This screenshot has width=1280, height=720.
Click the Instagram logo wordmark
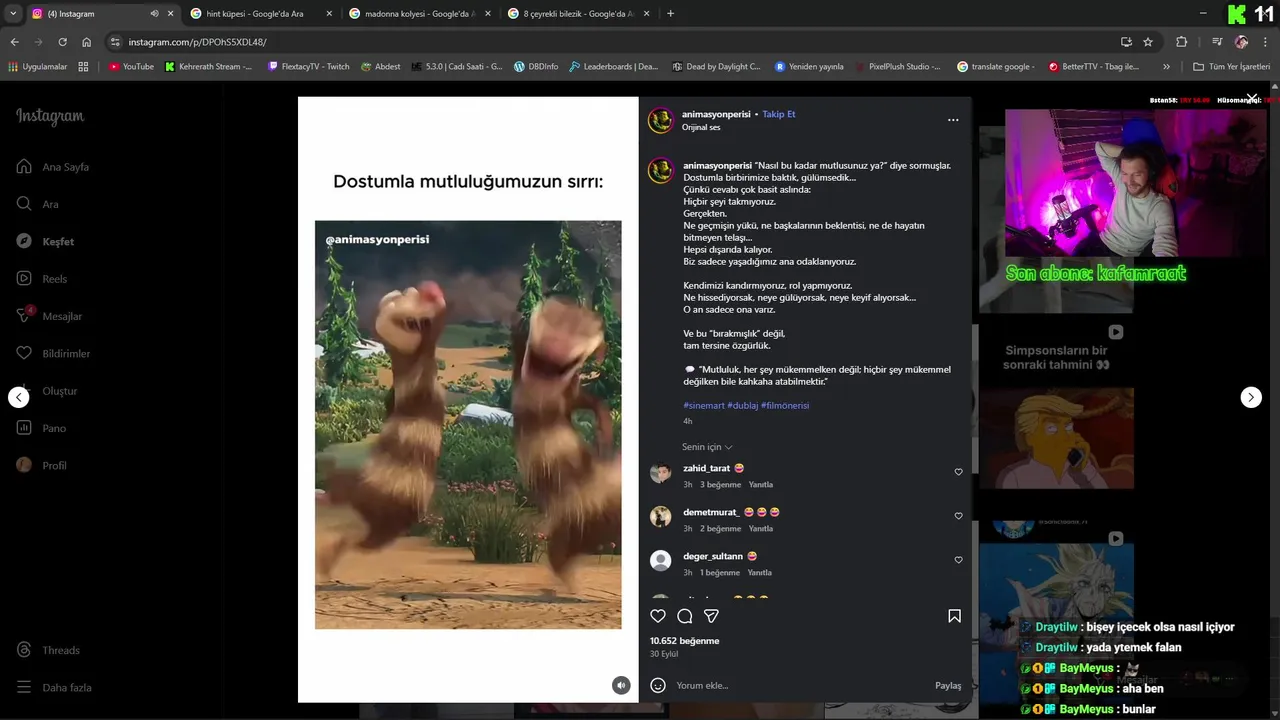(50, 116)
